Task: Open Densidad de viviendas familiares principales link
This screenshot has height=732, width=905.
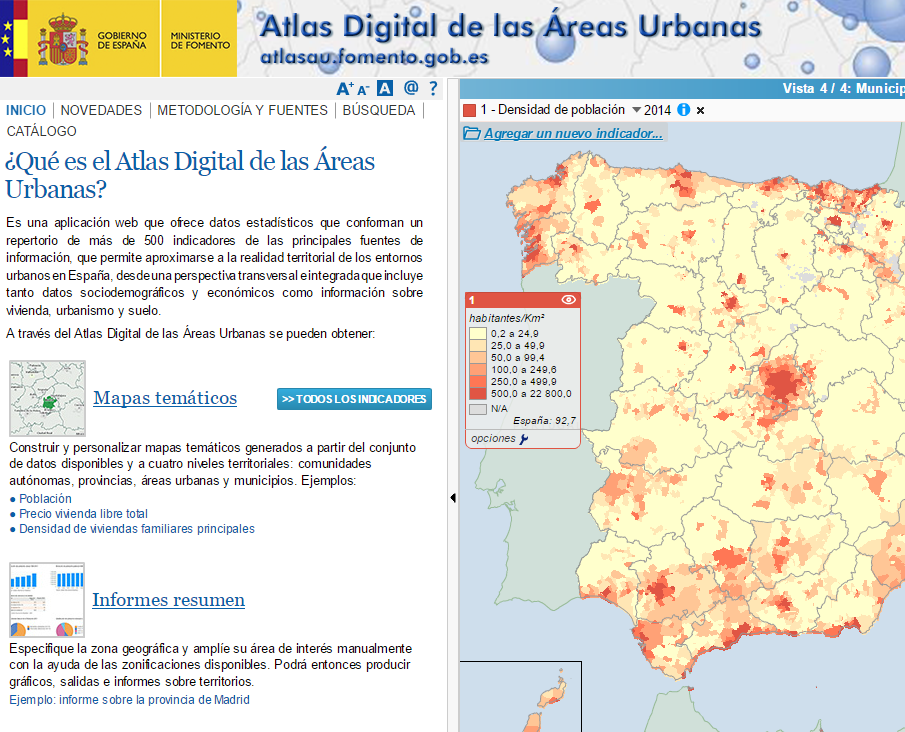Action: pyautogui.click(x=137, y=529)
